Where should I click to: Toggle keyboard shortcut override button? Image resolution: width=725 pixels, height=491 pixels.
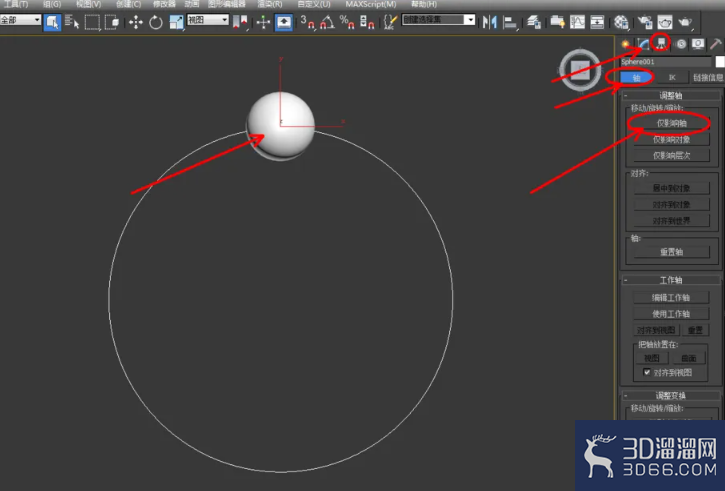(x=283, y=22)
